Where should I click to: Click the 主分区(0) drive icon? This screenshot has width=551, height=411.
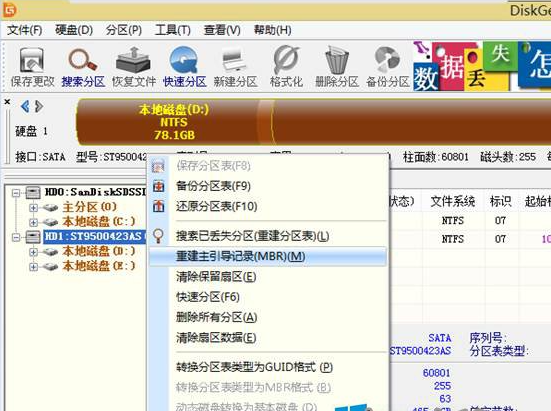[50, 208]
